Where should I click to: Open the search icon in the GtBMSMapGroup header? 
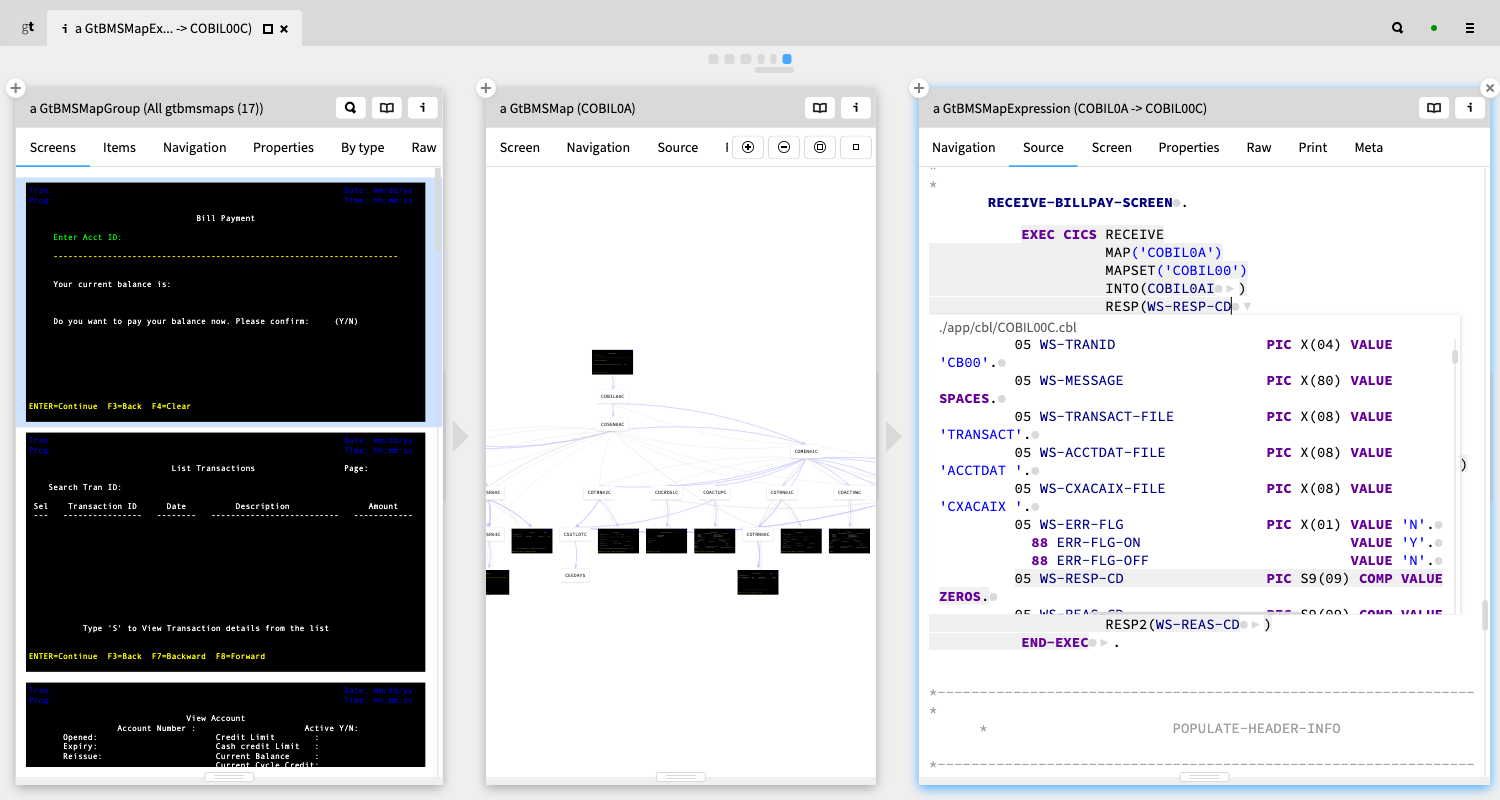click(x=349, y=108)
